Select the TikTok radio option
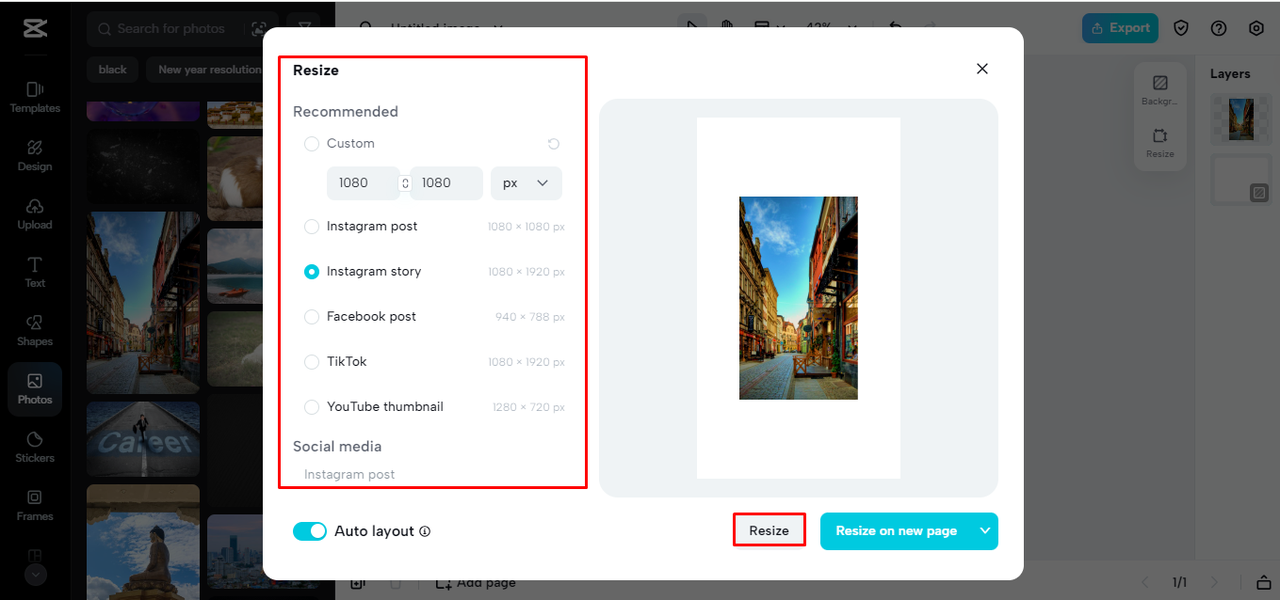Viewport: 1280px width, 600px height. (312, 362)
